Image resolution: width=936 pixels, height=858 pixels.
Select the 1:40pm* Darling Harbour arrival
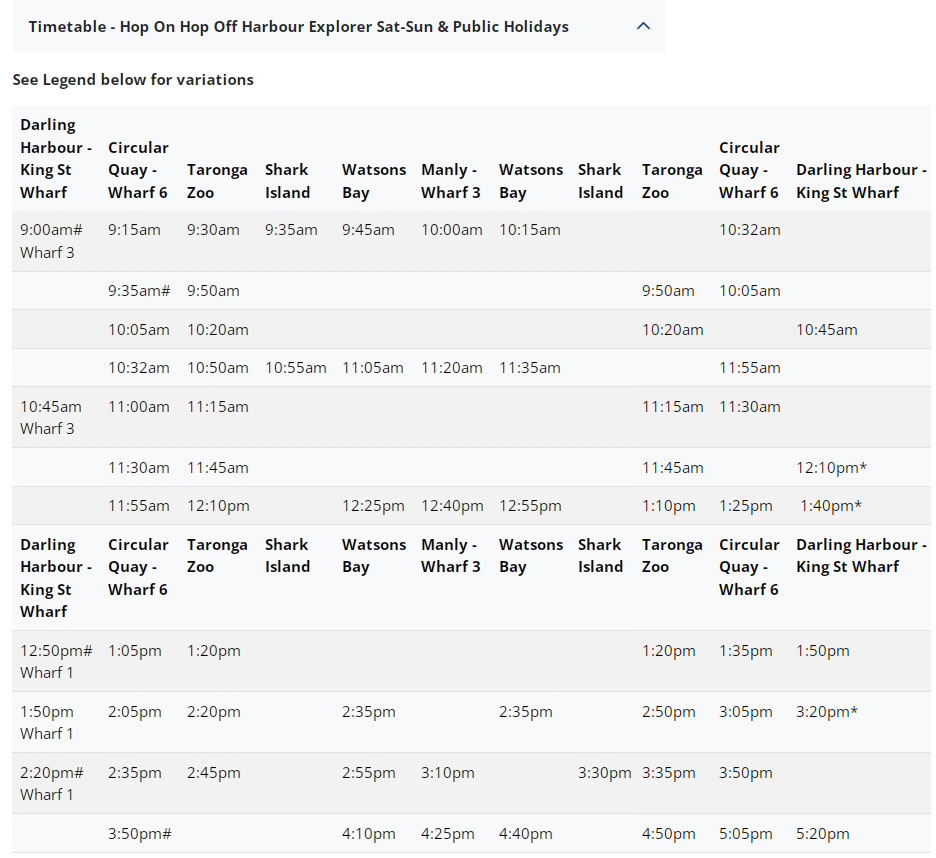(831, 506)
